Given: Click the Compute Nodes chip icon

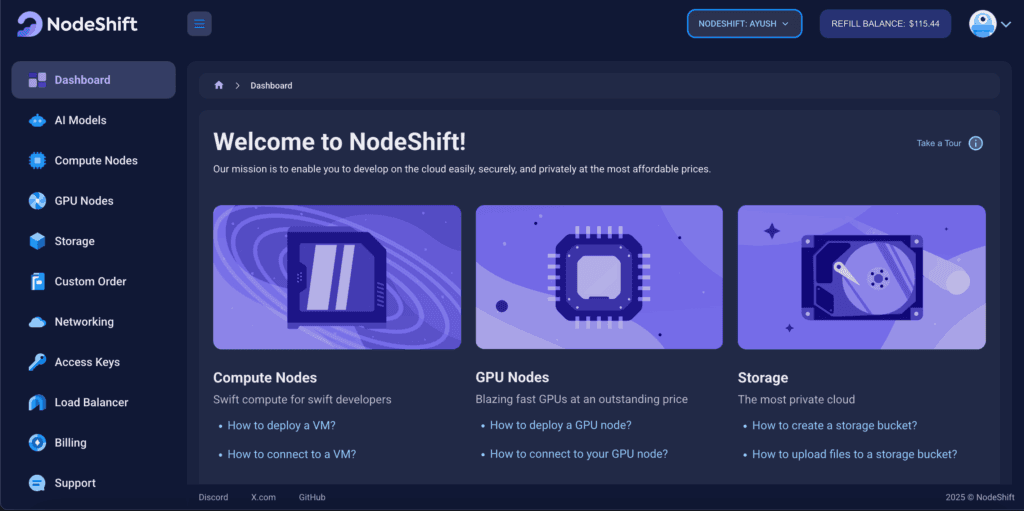Looking at the screenshot, I should click(37, 161).
